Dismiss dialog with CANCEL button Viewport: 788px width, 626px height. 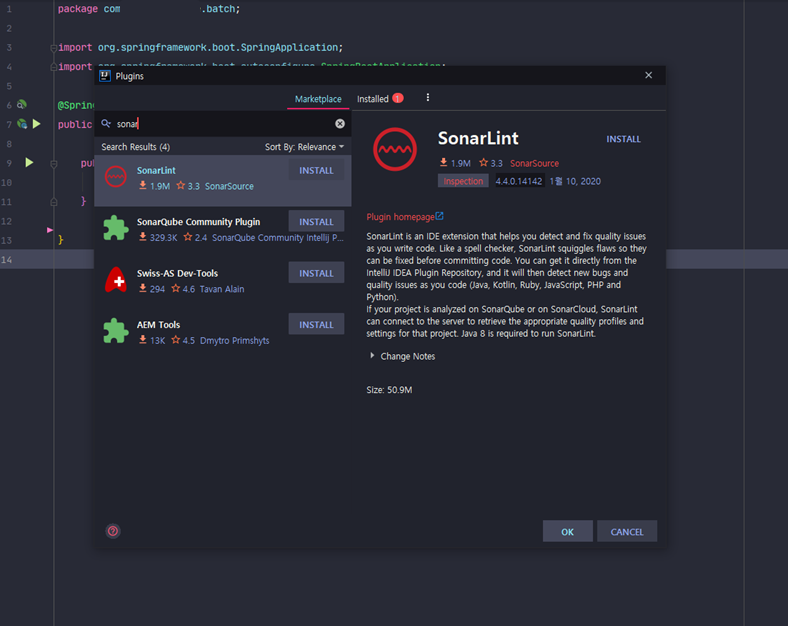tap(627, 532)
